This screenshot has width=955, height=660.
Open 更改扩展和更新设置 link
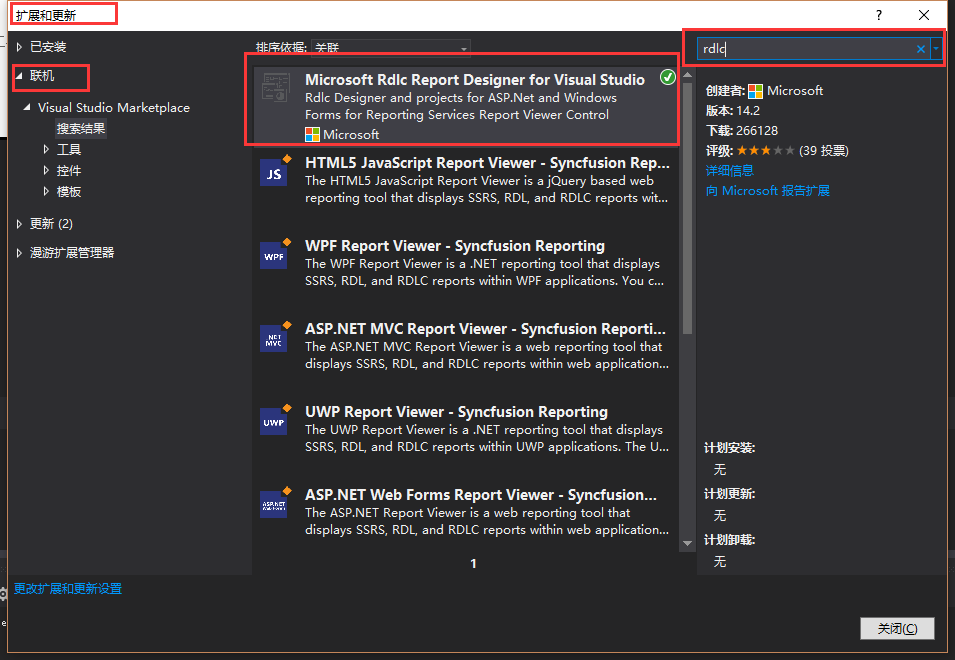tap(68, 589)
